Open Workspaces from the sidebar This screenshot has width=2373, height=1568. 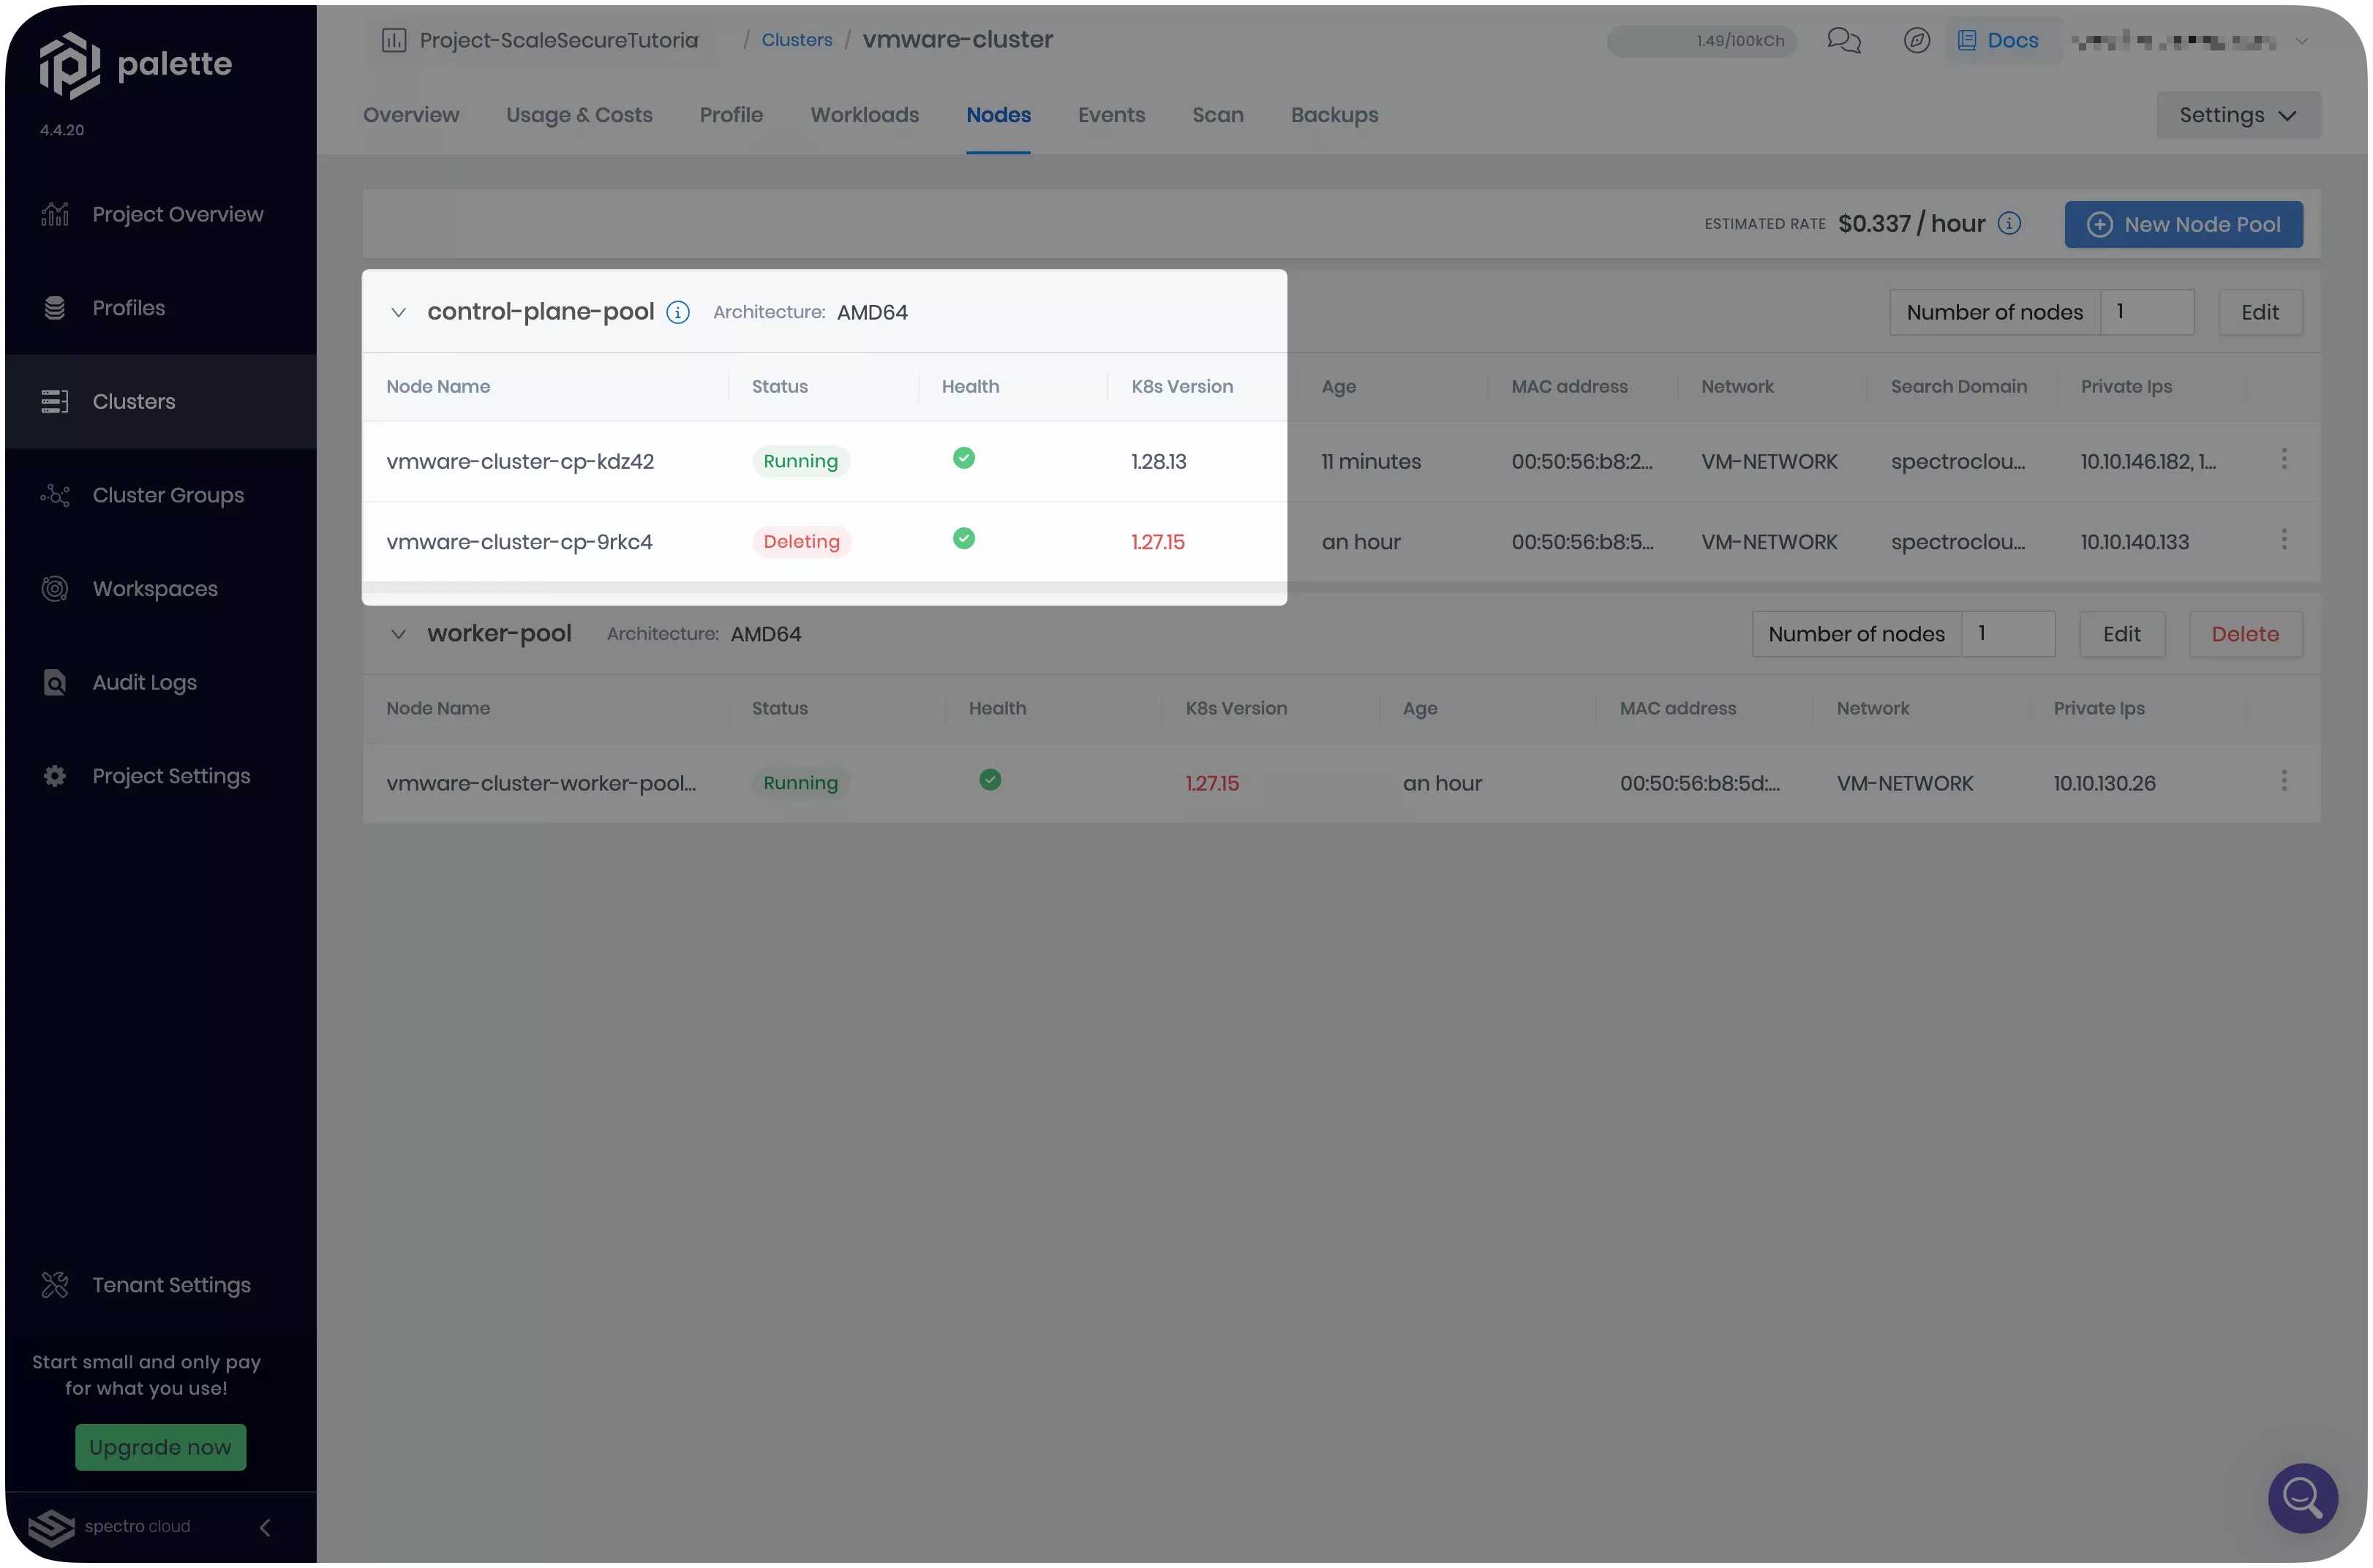[x=155, y=588]
